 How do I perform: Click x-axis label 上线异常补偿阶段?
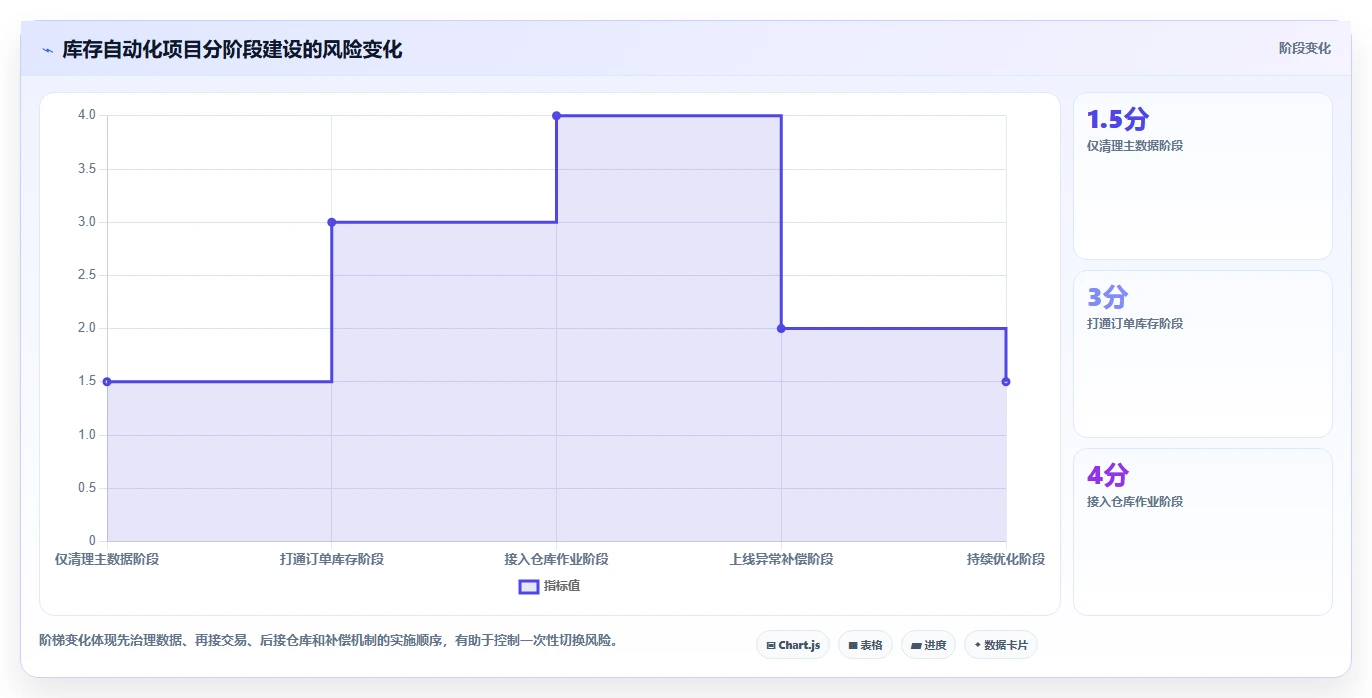coord(781,559)
